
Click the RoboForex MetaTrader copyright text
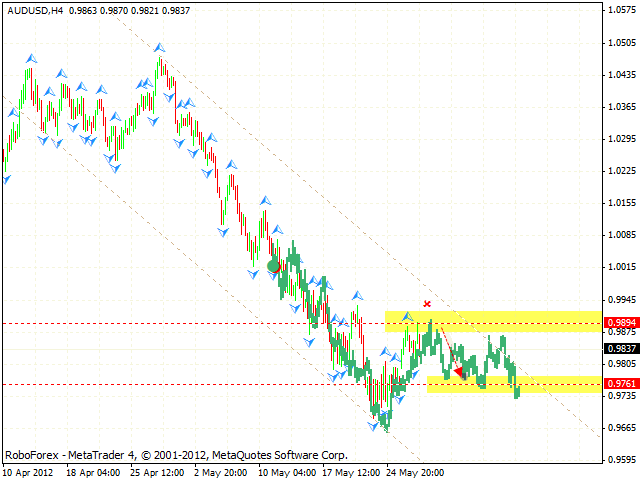click(x=176, y=453)
